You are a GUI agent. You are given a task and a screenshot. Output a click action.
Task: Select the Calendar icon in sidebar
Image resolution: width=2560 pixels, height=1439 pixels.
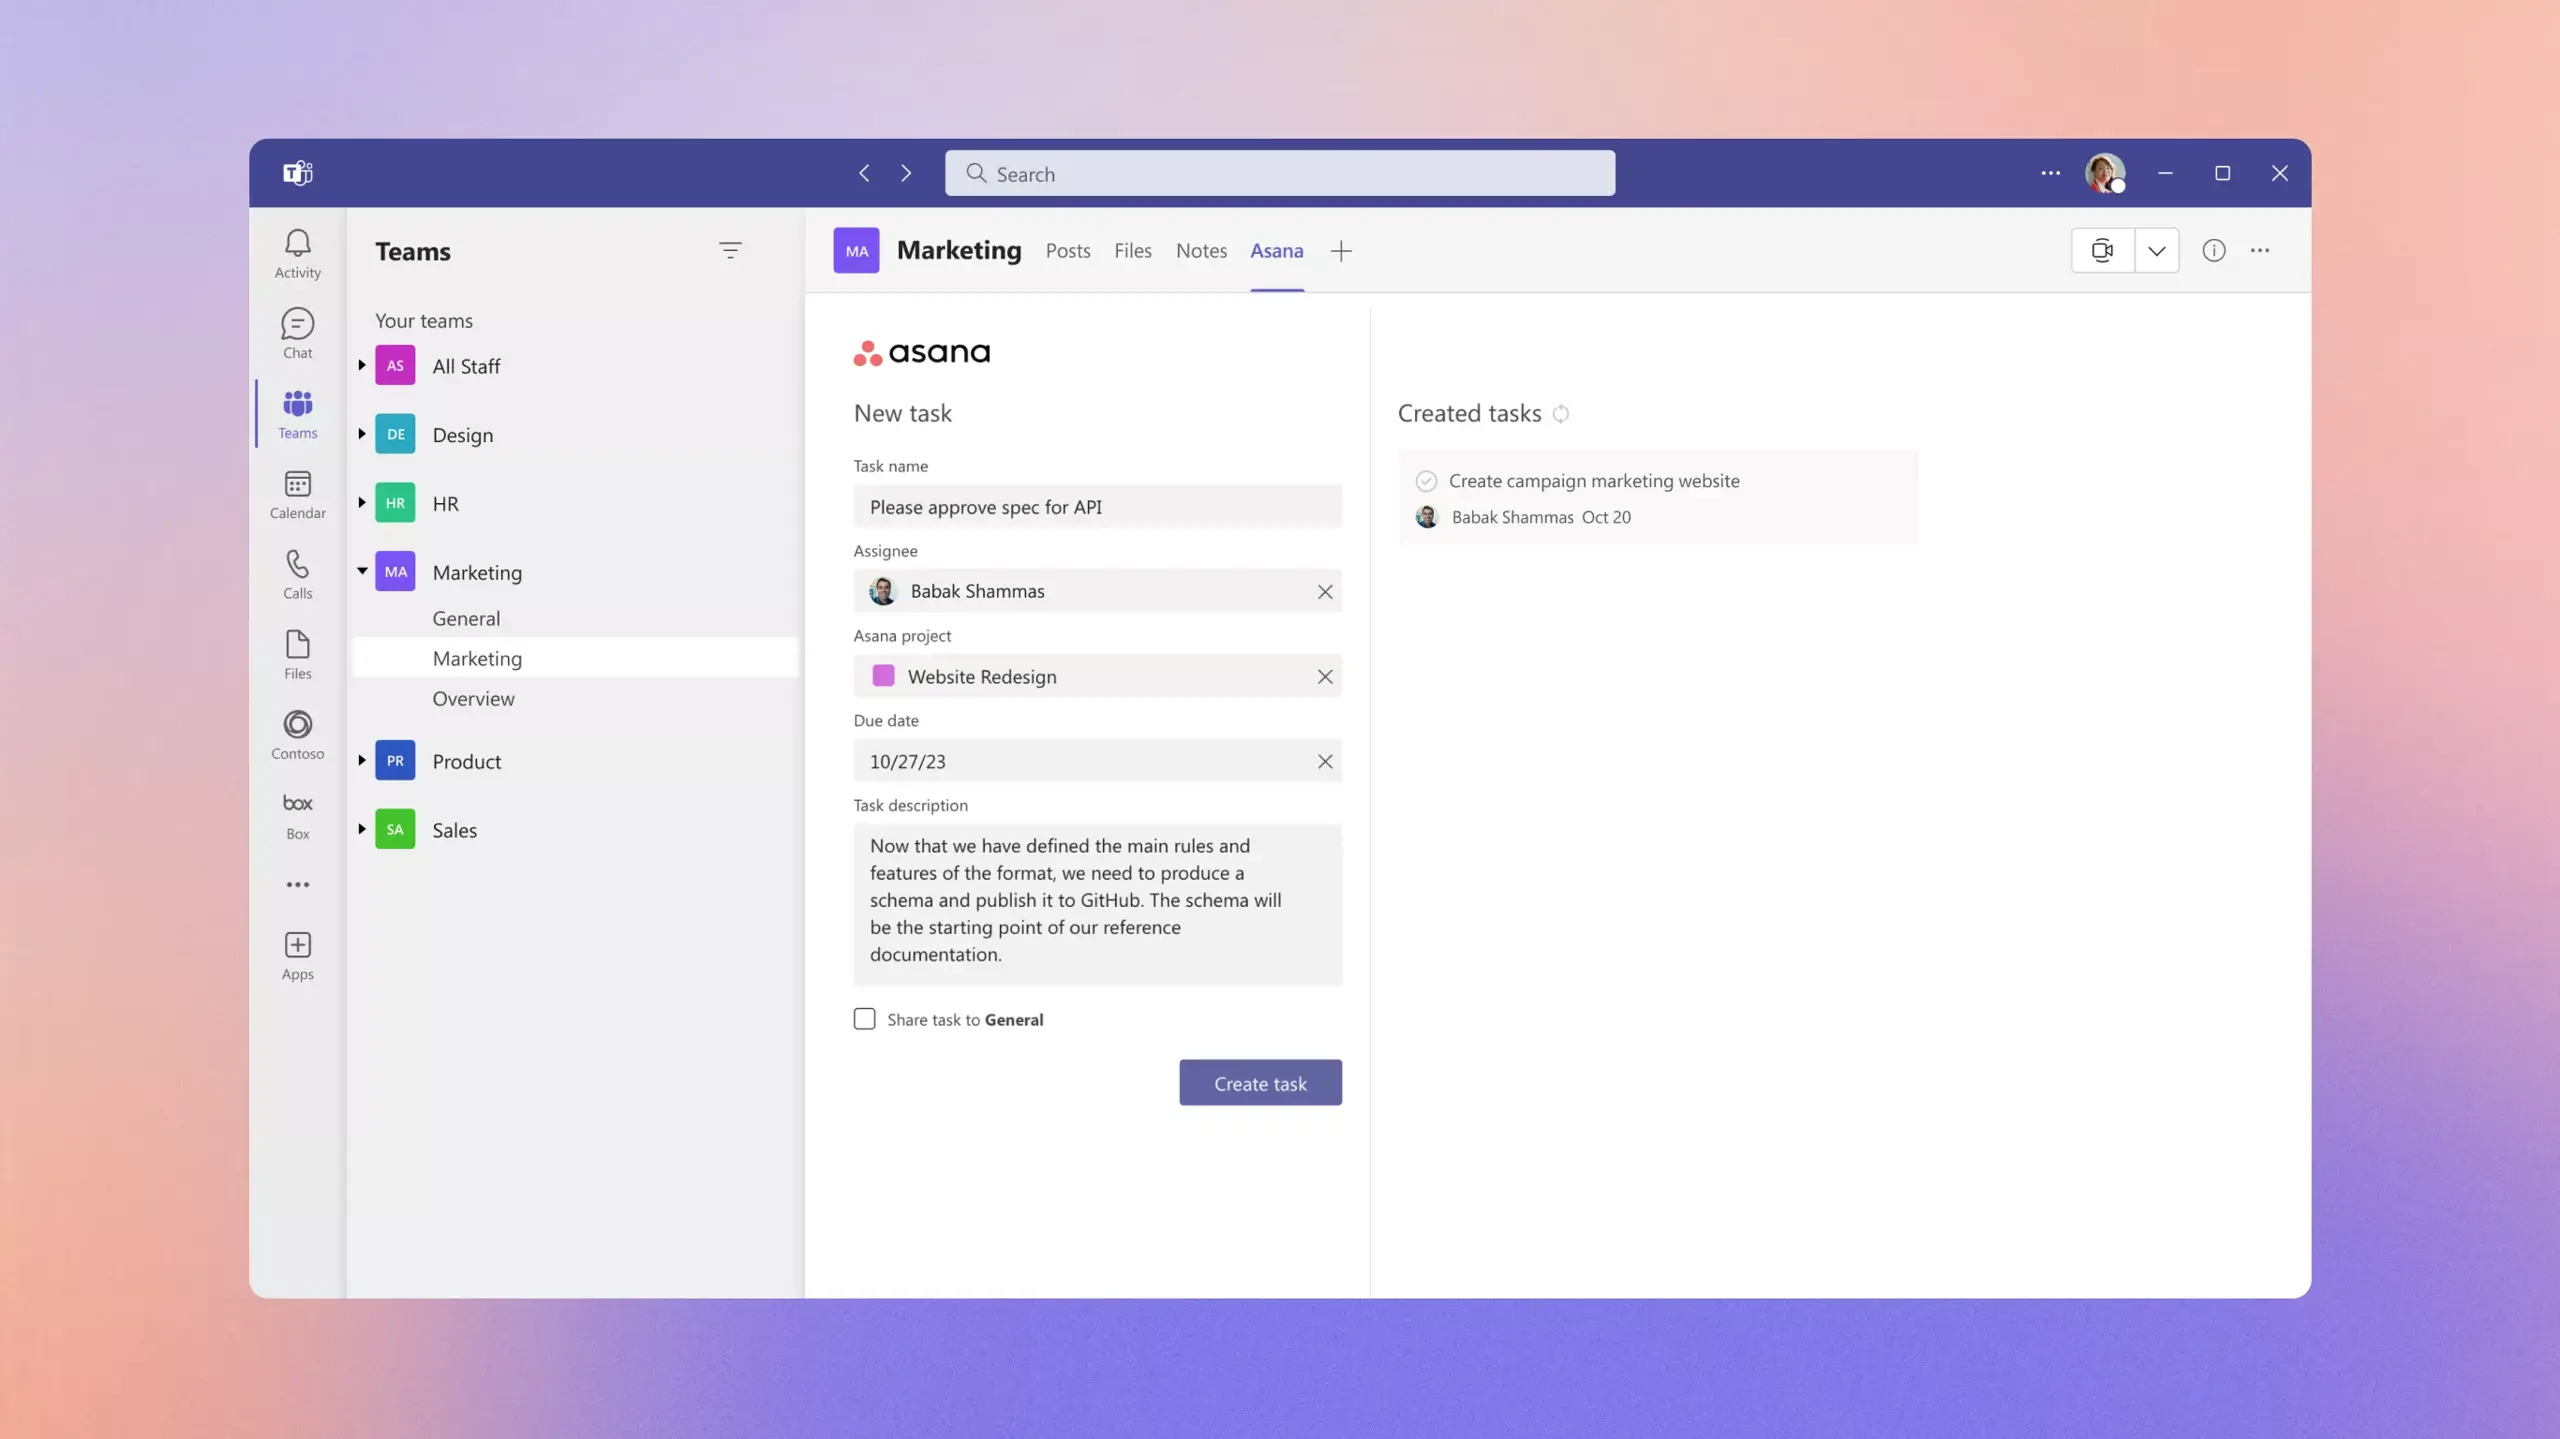coord(297,494)
